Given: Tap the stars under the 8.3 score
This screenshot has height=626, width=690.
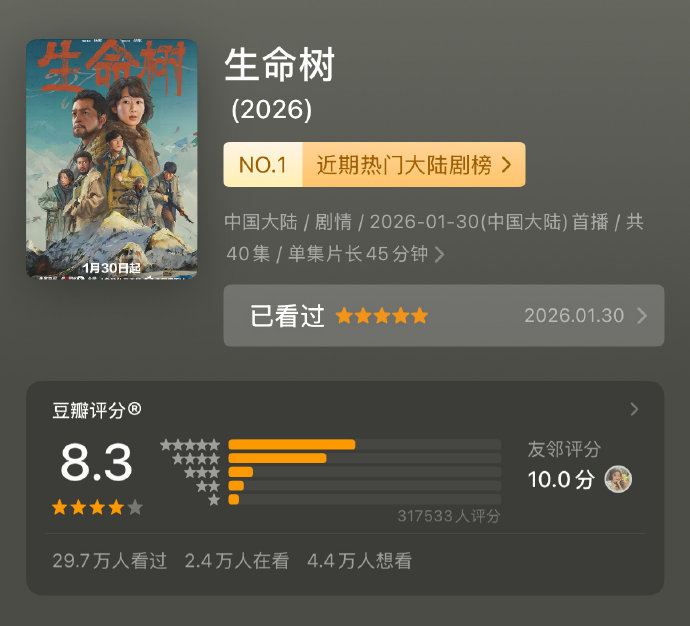Looking at the screenshot, I should [x=97, y=507].
